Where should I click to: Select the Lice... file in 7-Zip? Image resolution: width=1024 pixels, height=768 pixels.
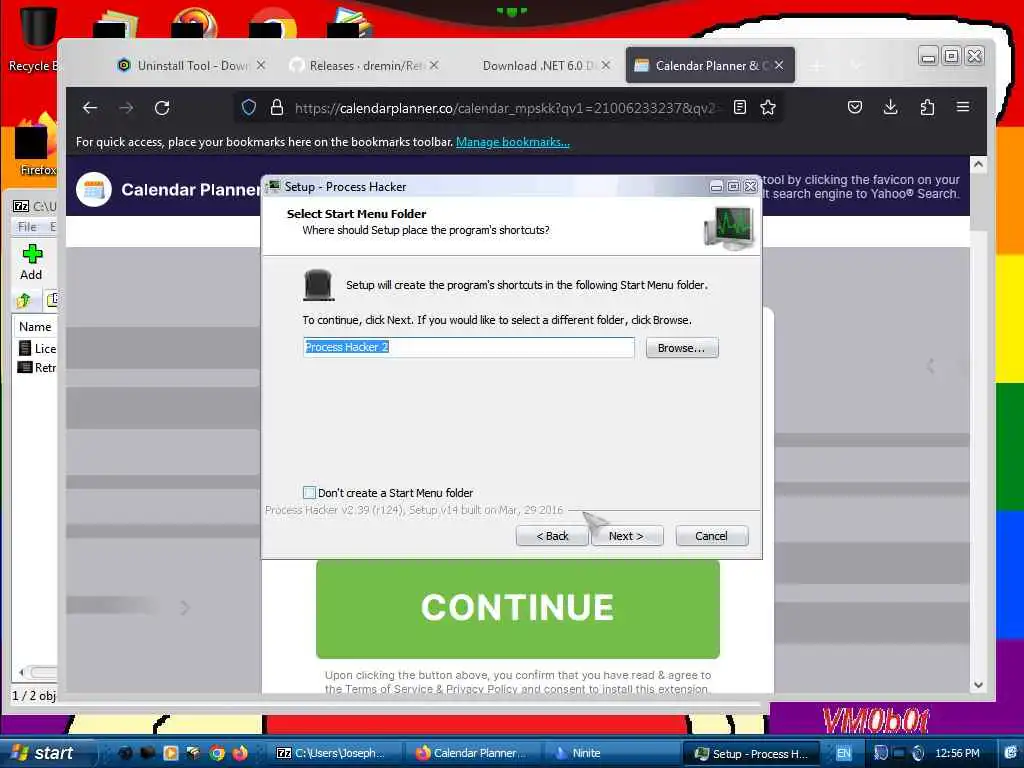38,348
